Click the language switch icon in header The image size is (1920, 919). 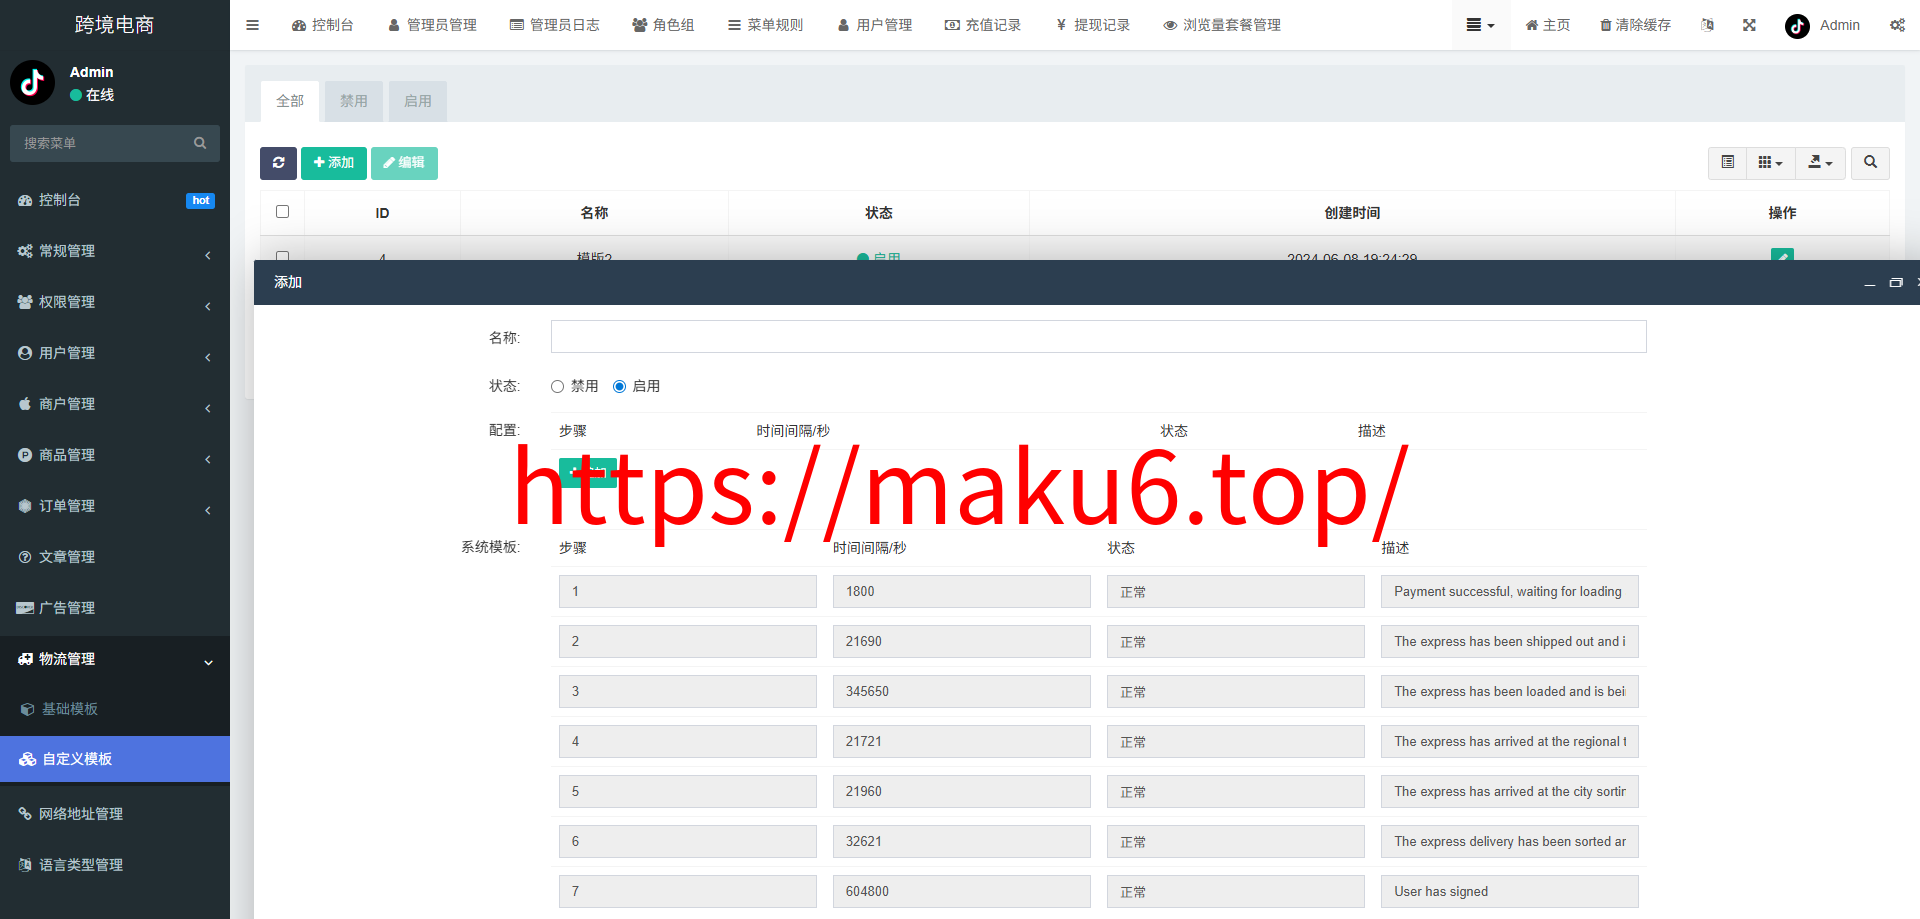1707,25
